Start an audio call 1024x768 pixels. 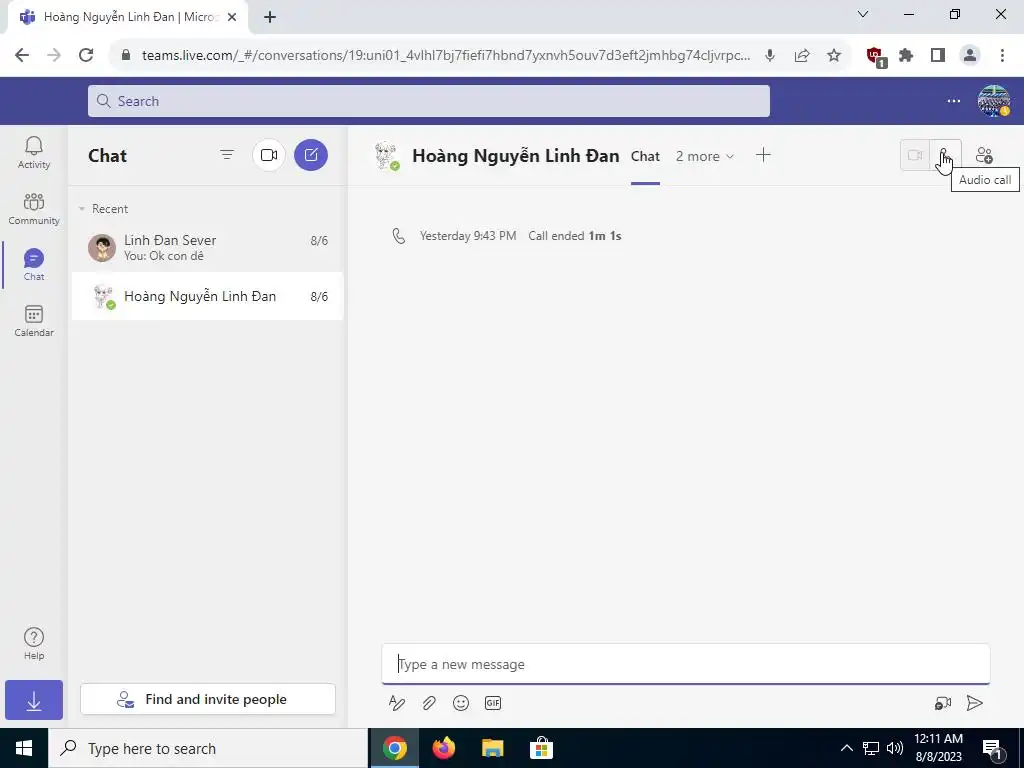tap(945, 155)
